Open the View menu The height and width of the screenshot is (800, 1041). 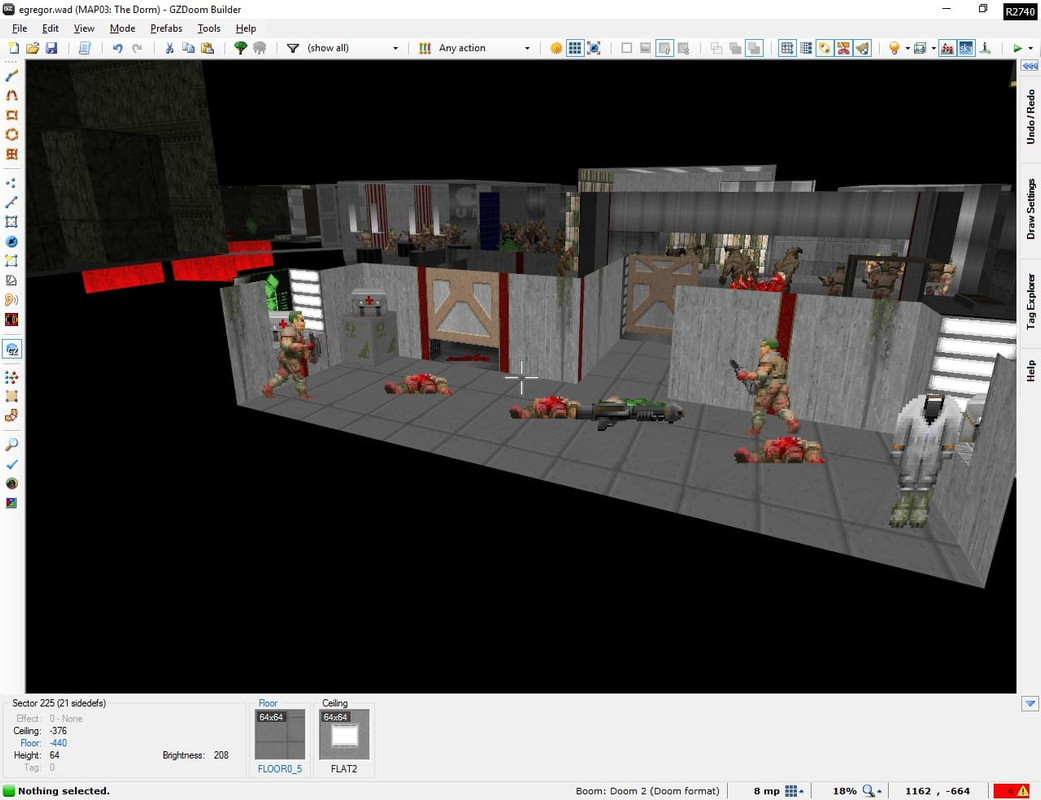coord(84,29)
